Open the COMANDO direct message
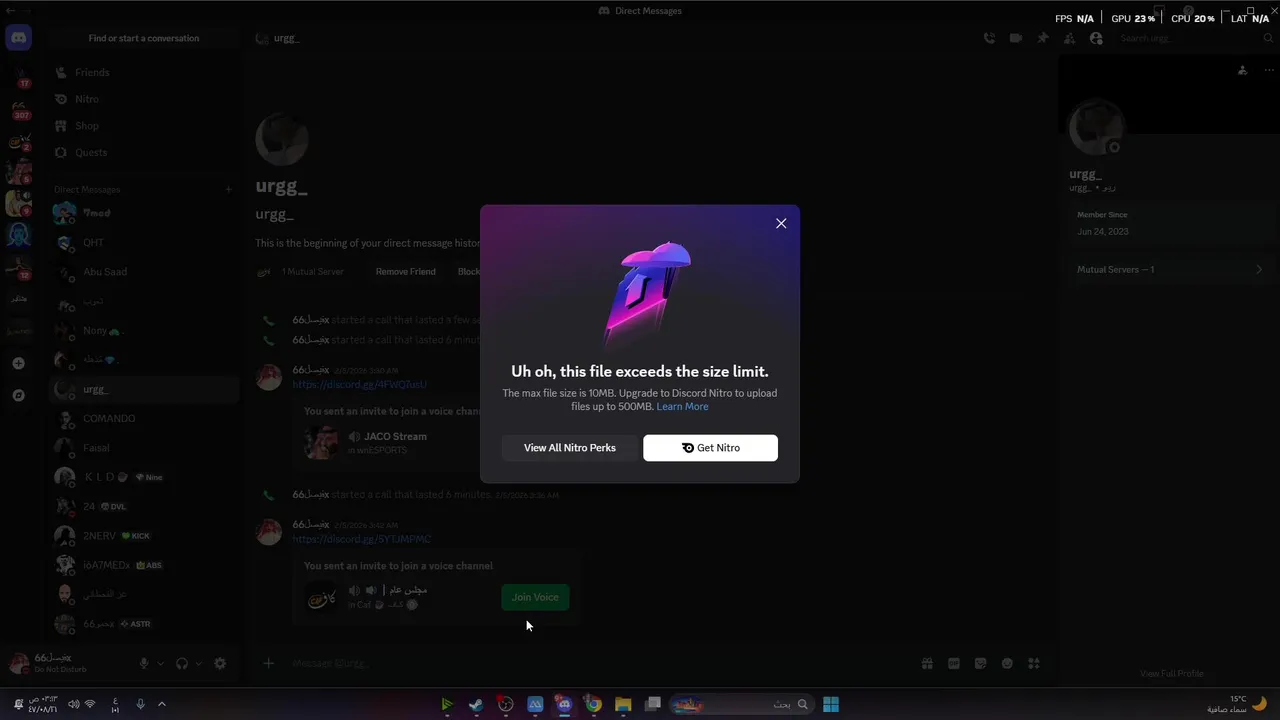The width and height of the screenshot is (1280, 720). coord(144,418)
